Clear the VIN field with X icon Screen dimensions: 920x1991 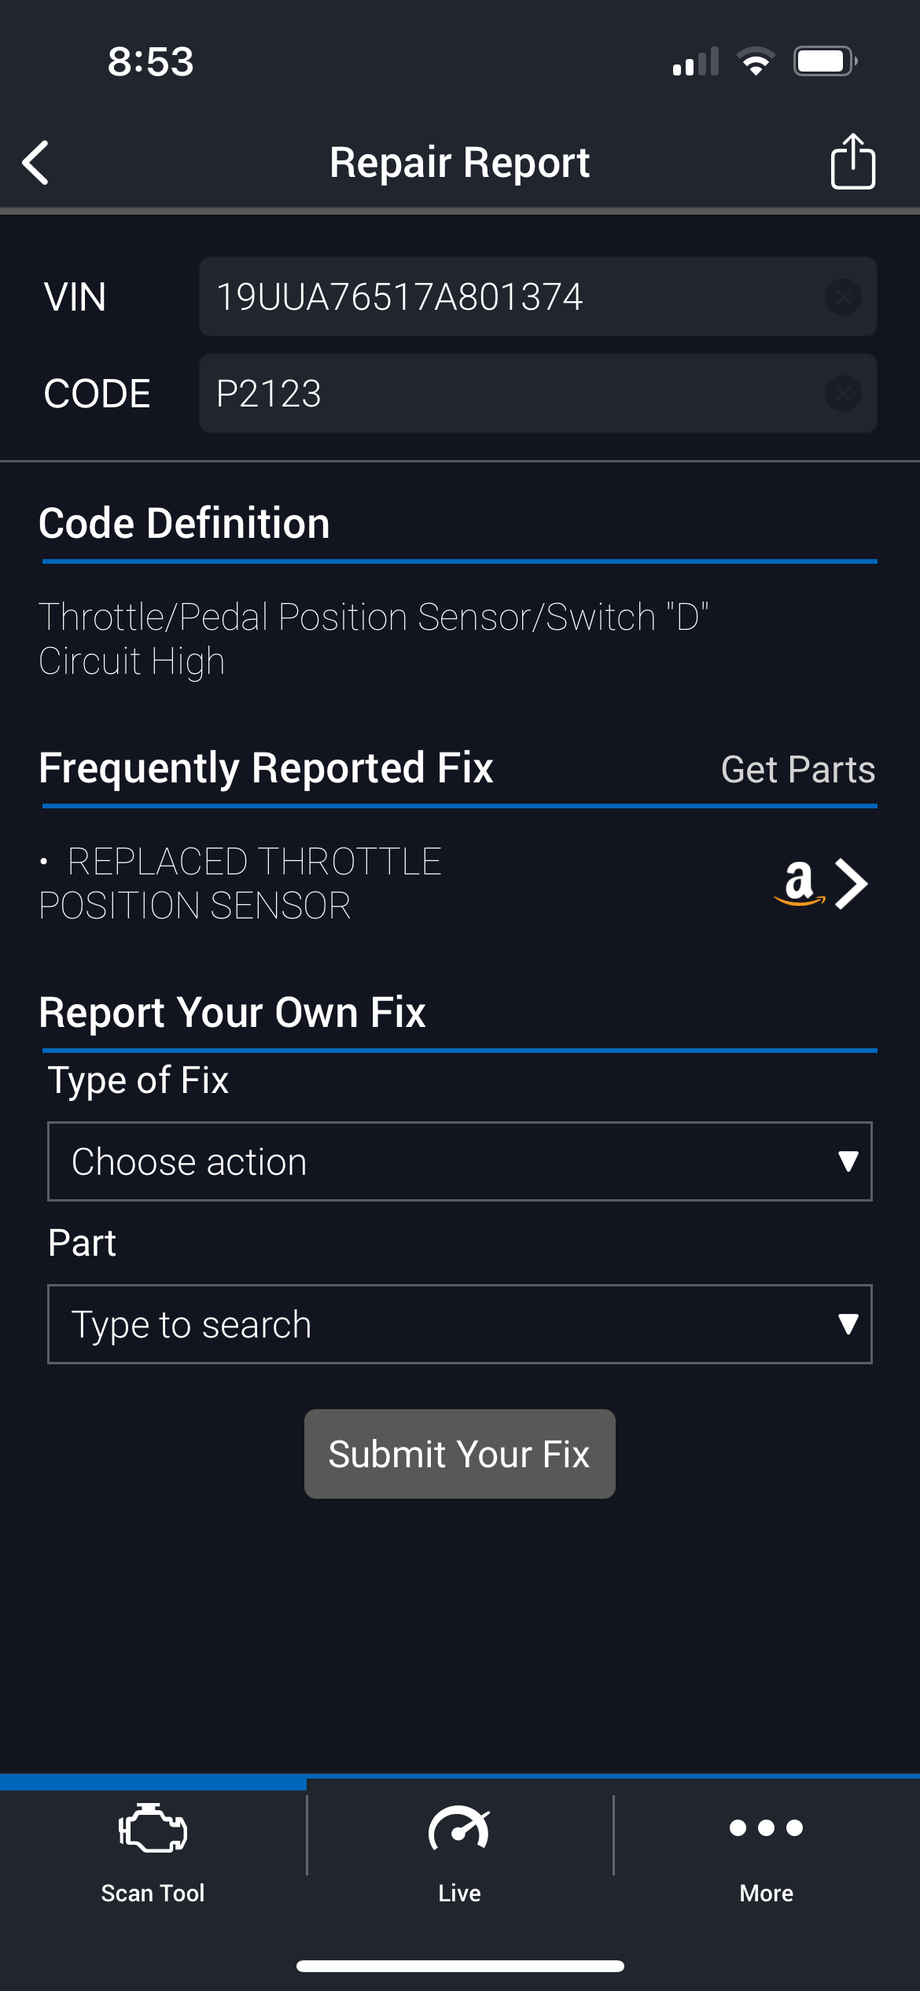[x=843, y=297]
